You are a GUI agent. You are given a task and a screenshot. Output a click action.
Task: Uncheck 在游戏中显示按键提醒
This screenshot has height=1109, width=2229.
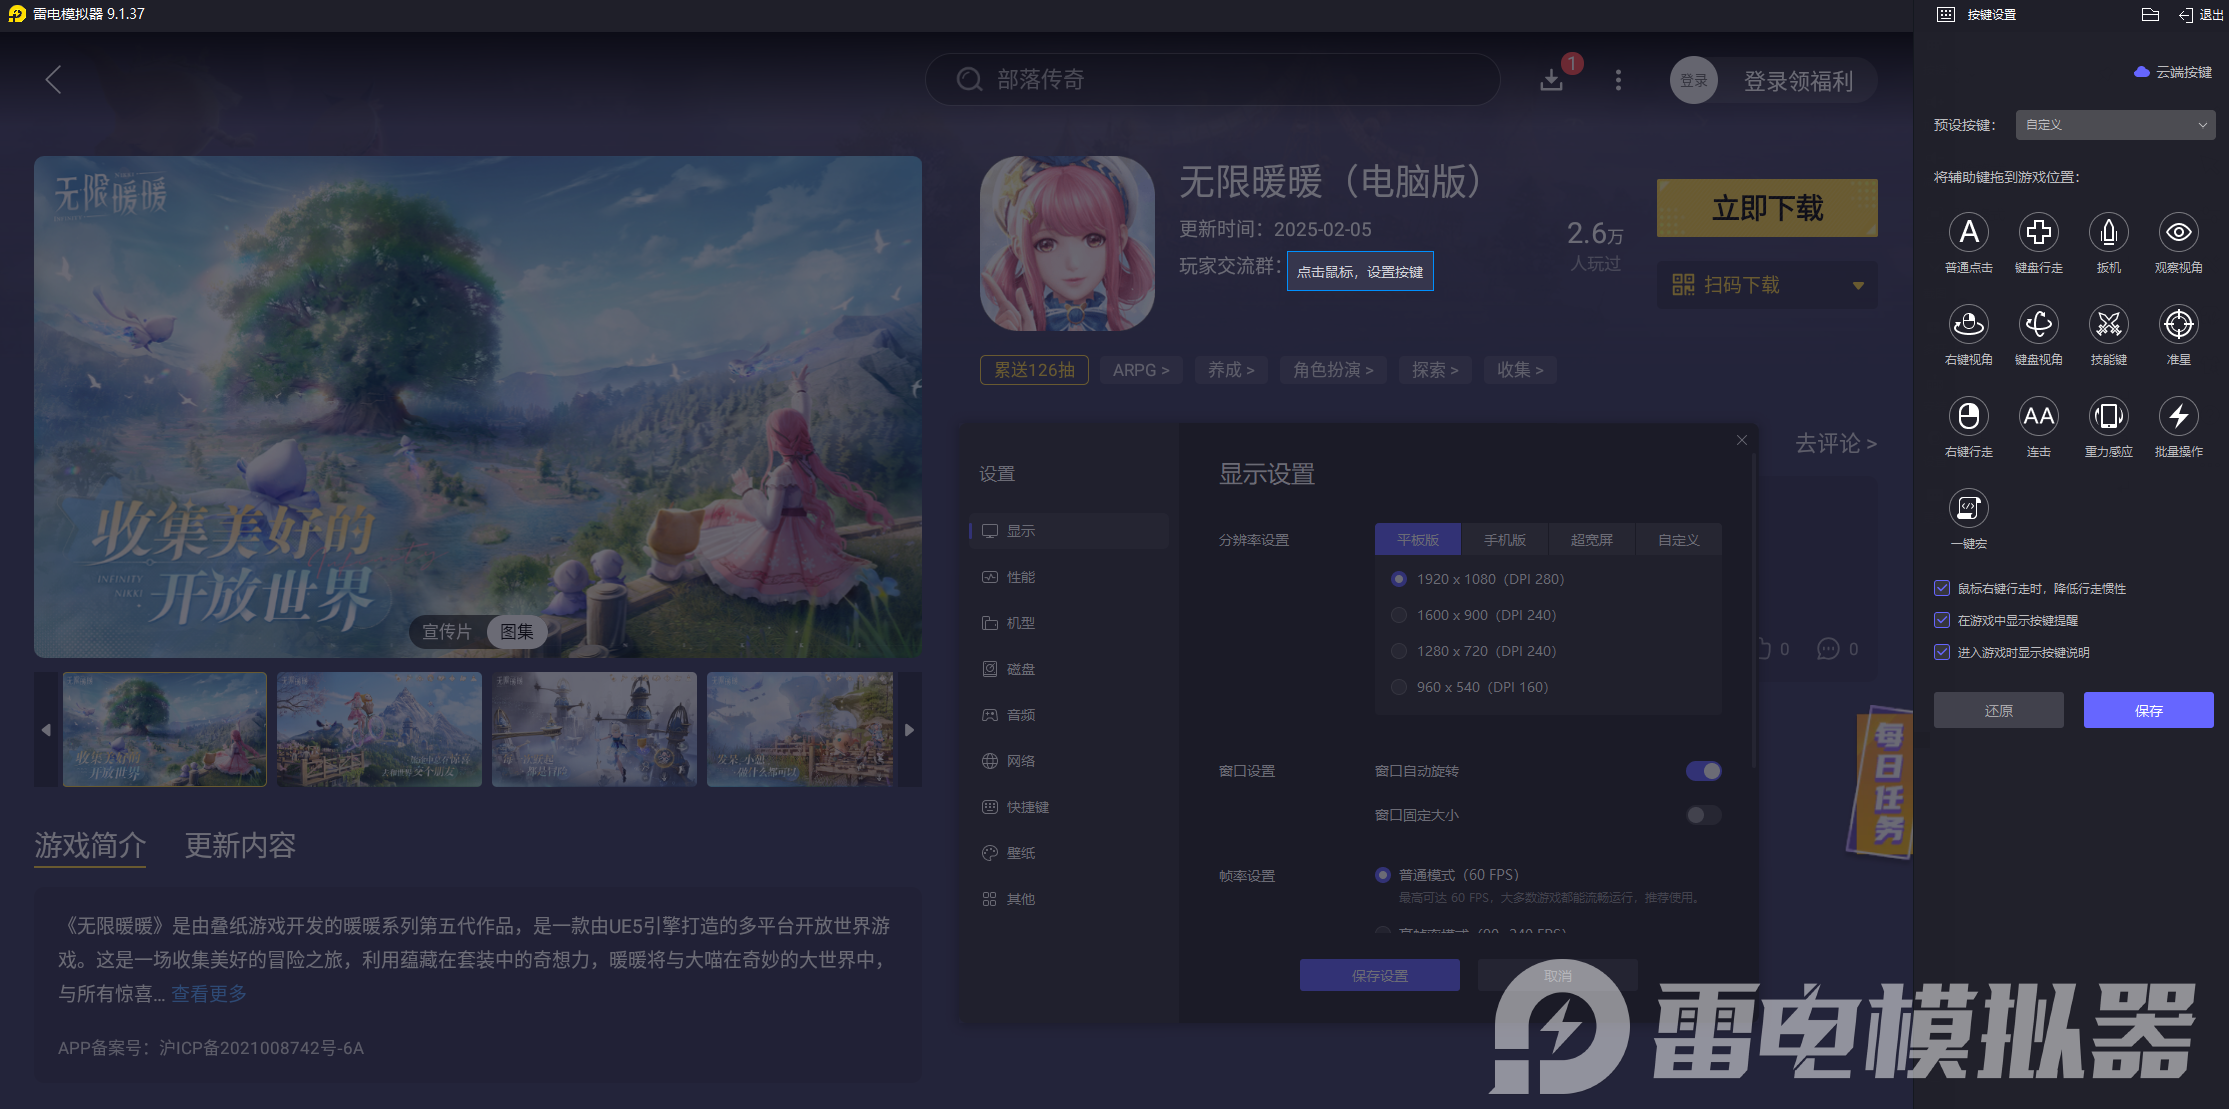(x=1941, y=620)
